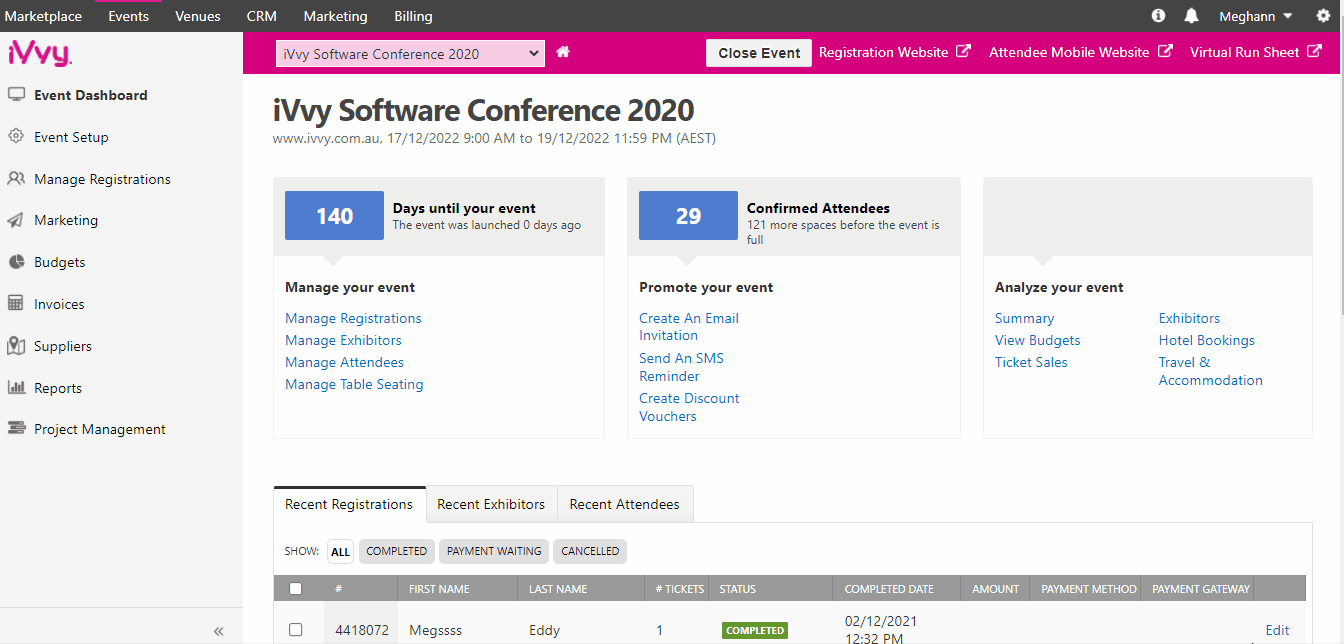Viewport: 1344px width, 644px height.
Task: Open the settings gear icon
Action: 1323,16
